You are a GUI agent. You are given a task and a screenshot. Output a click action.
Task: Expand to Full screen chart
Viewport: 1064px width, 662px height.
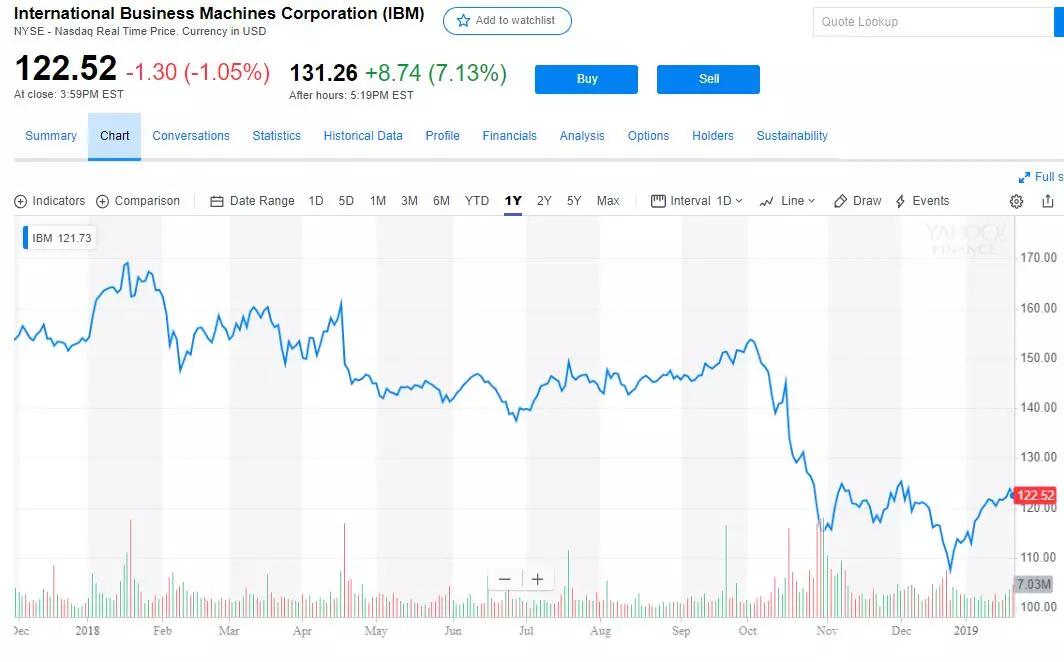[x=1040, y=177]
